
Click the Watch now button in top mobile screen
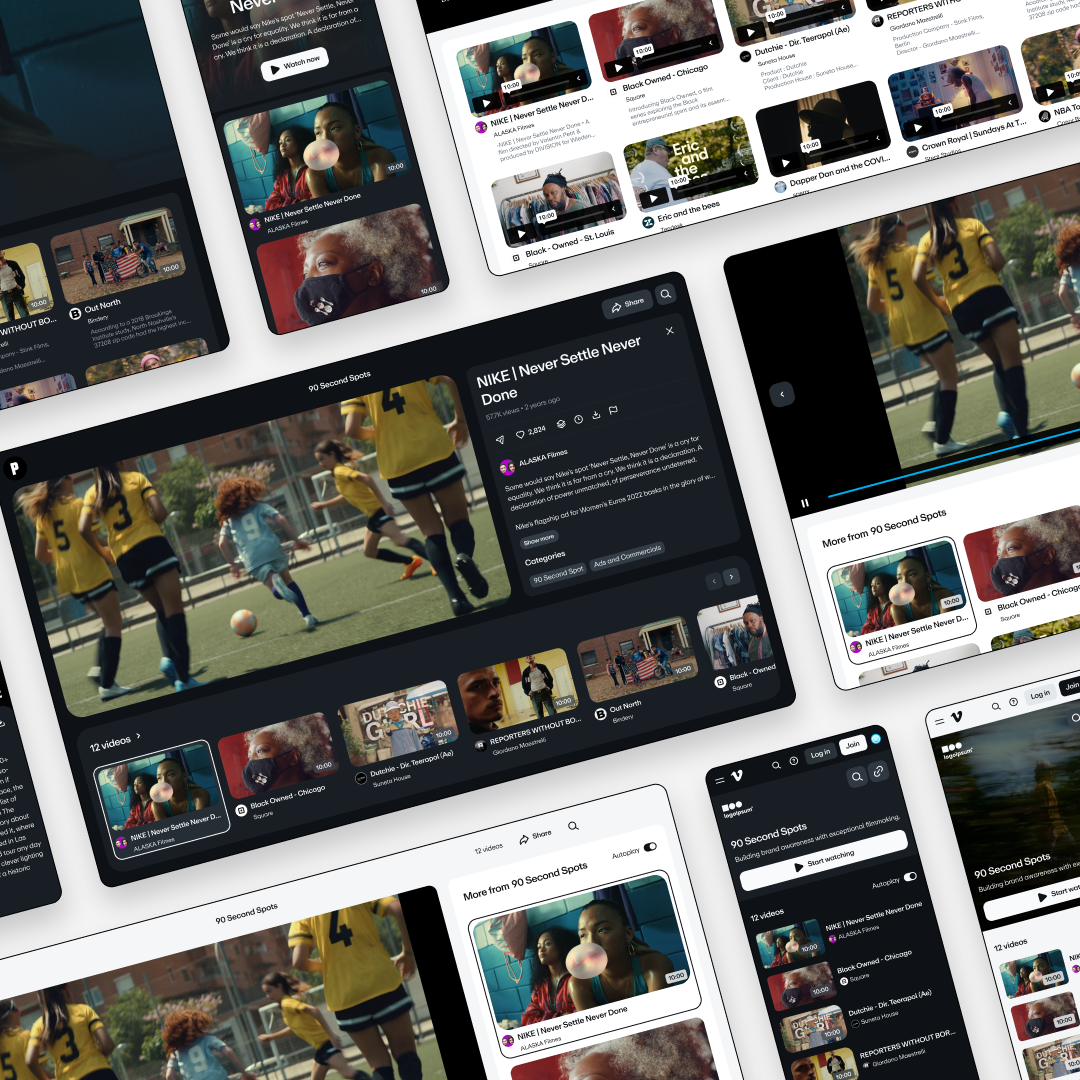[295, 65]
